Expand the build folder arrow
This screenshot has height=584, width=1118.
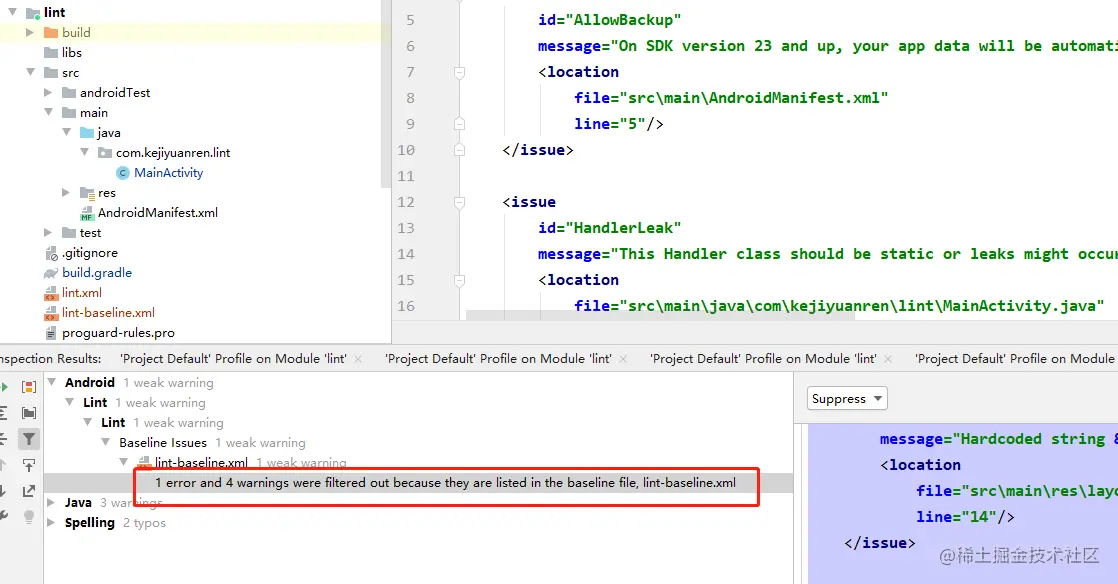point(29,32)
